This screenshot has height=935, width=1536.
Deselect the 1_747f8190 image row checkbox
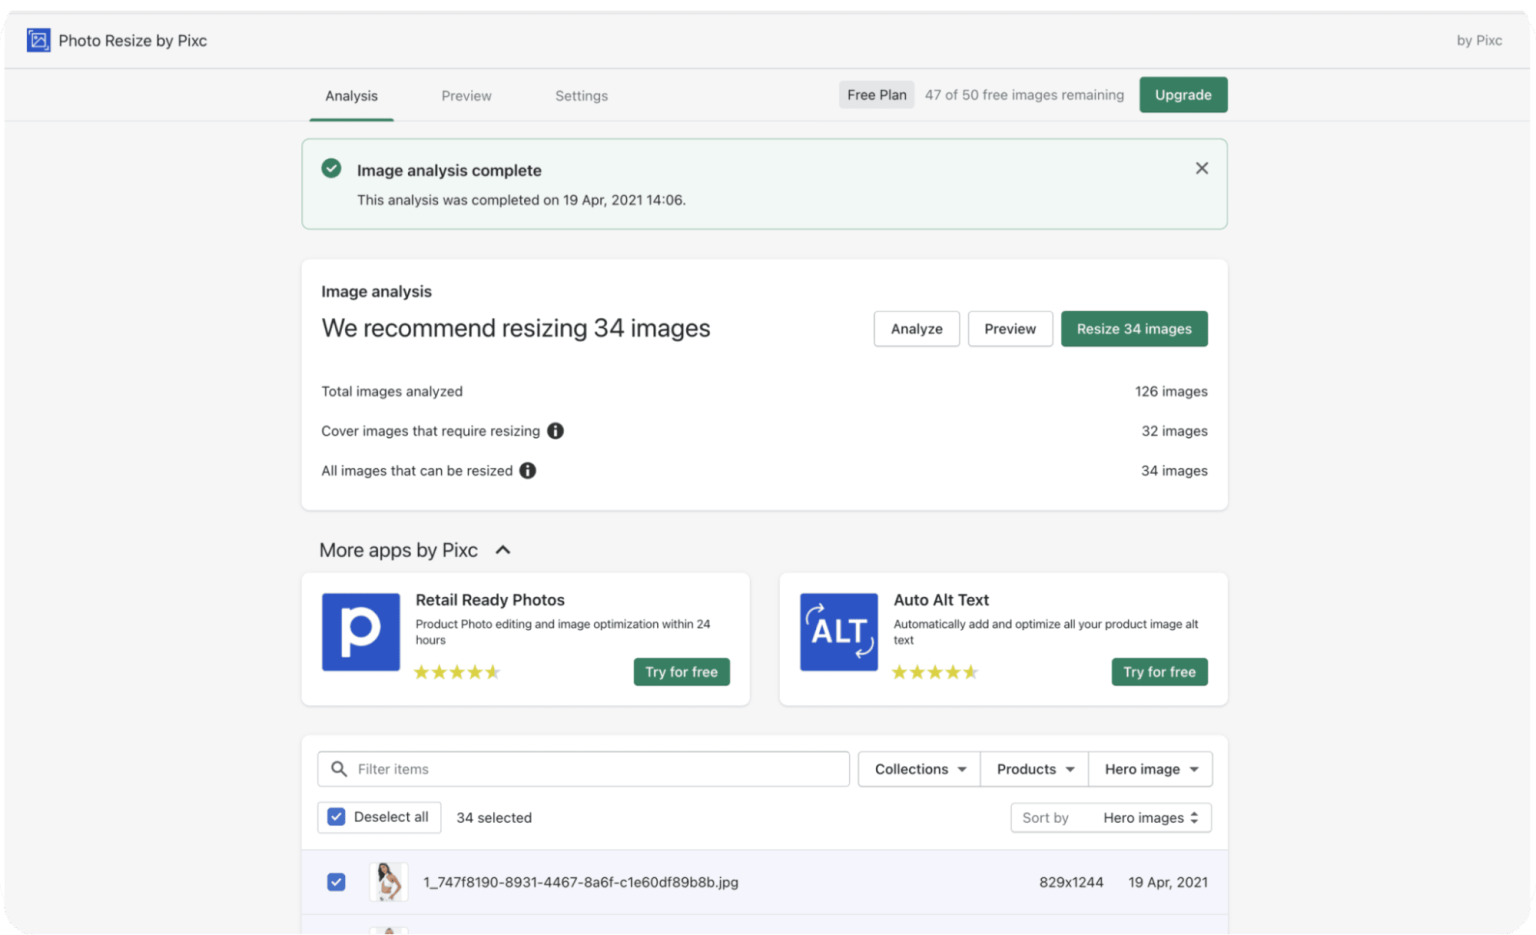click(336, 882)
